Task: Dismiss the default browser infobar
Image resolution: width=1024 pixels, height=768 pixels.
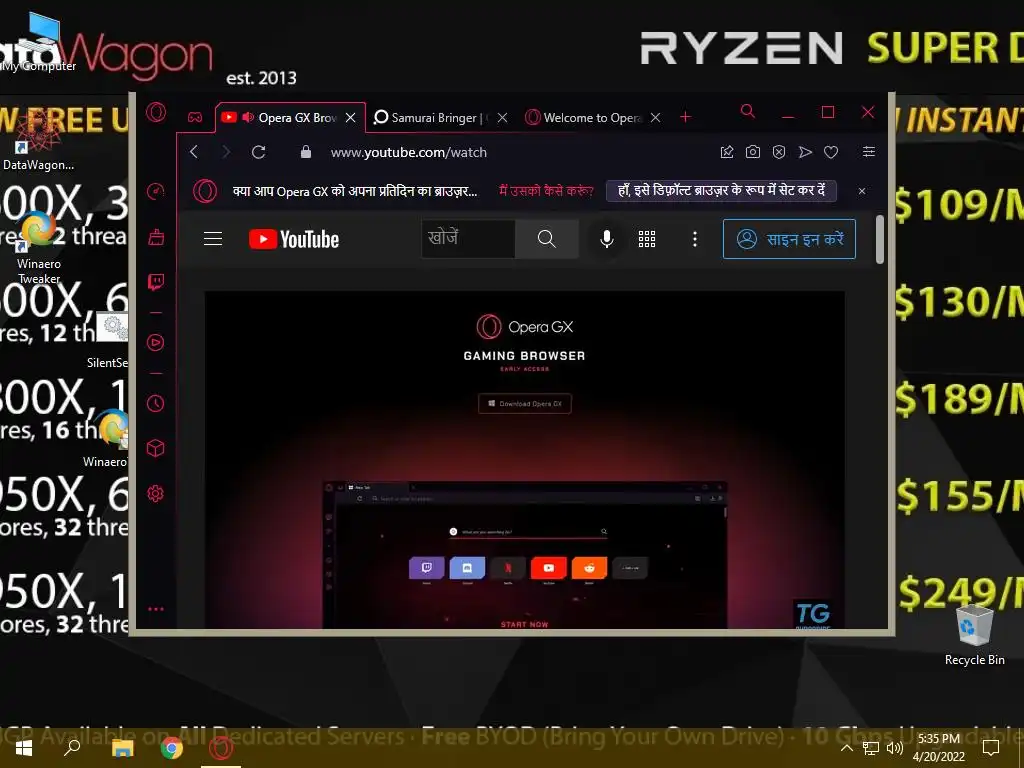Action: pyautogui.click(x=862, y=191)
